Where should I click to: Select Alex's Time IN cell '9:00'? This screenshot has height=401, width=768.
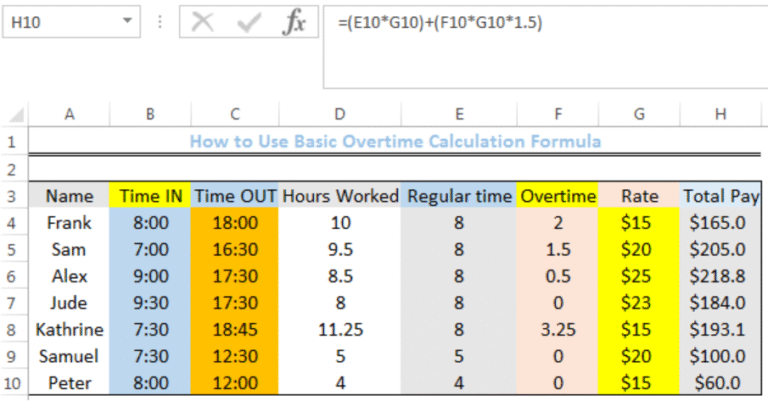pos(150,276)
